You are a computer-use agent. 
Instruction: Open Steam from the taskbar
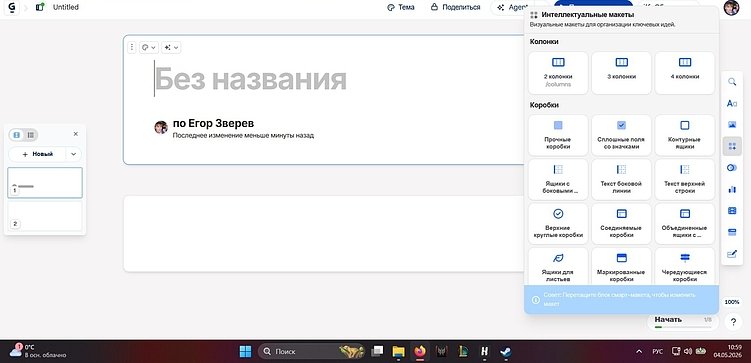505,352
